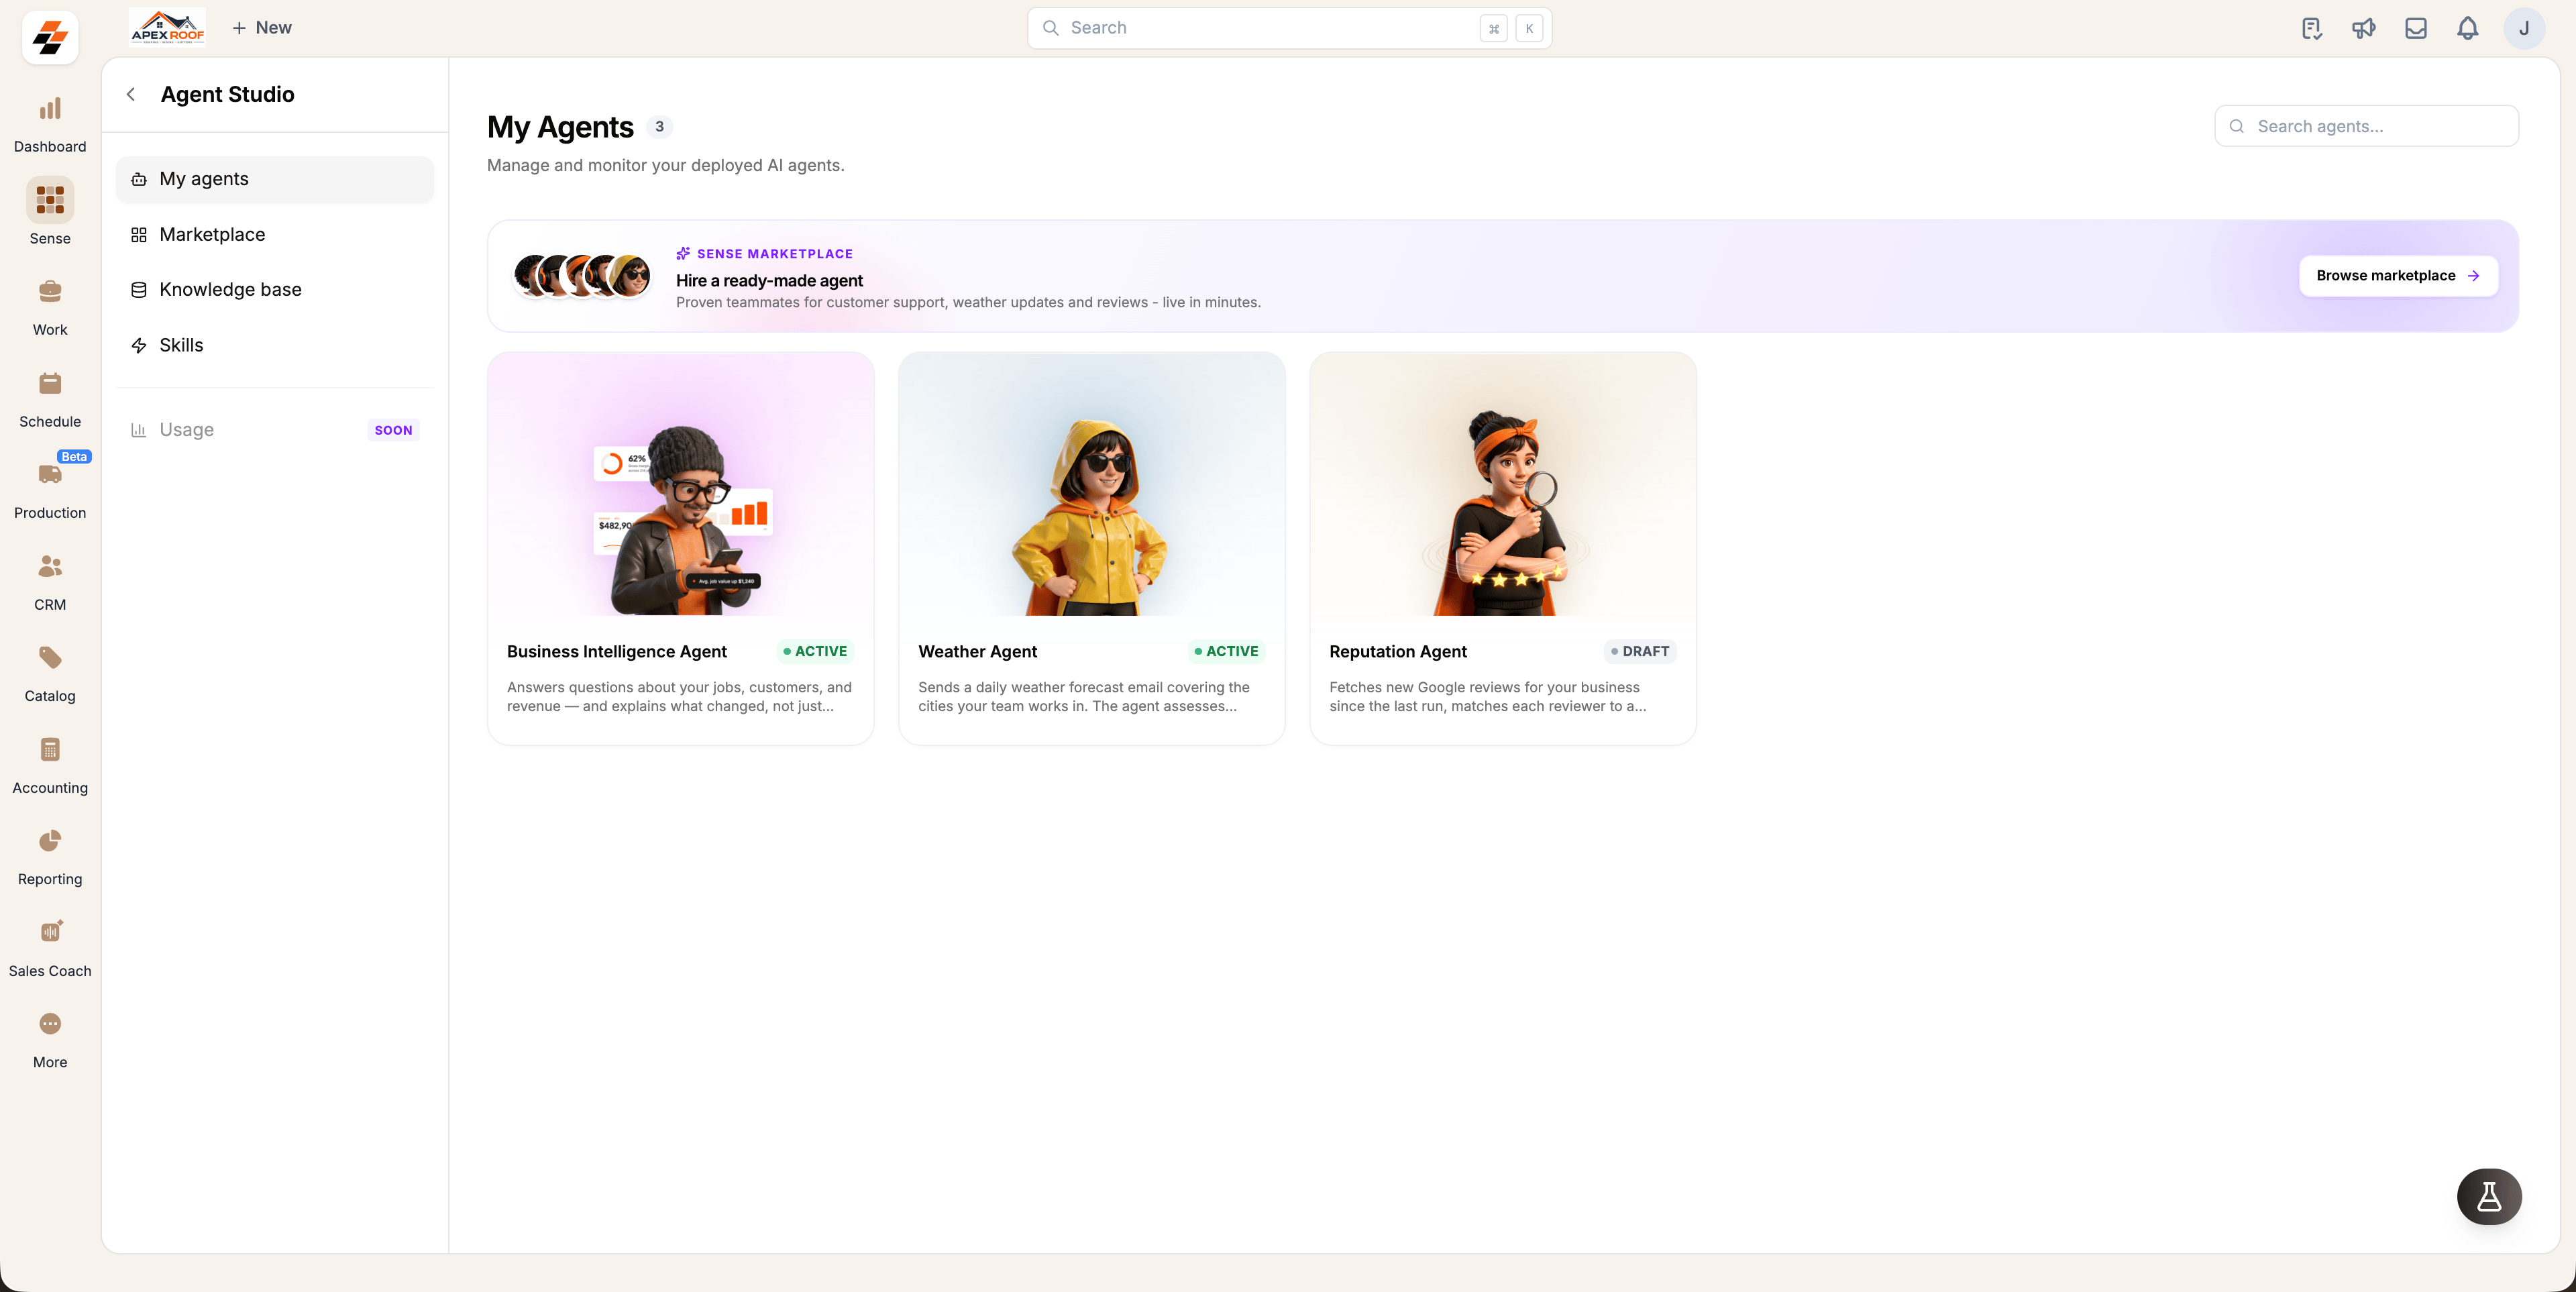Click the ACTIVE badge on Weather Agent
This screenshot has height=1292, width=2576.
pyautogui.click(x=1226, y=652)
